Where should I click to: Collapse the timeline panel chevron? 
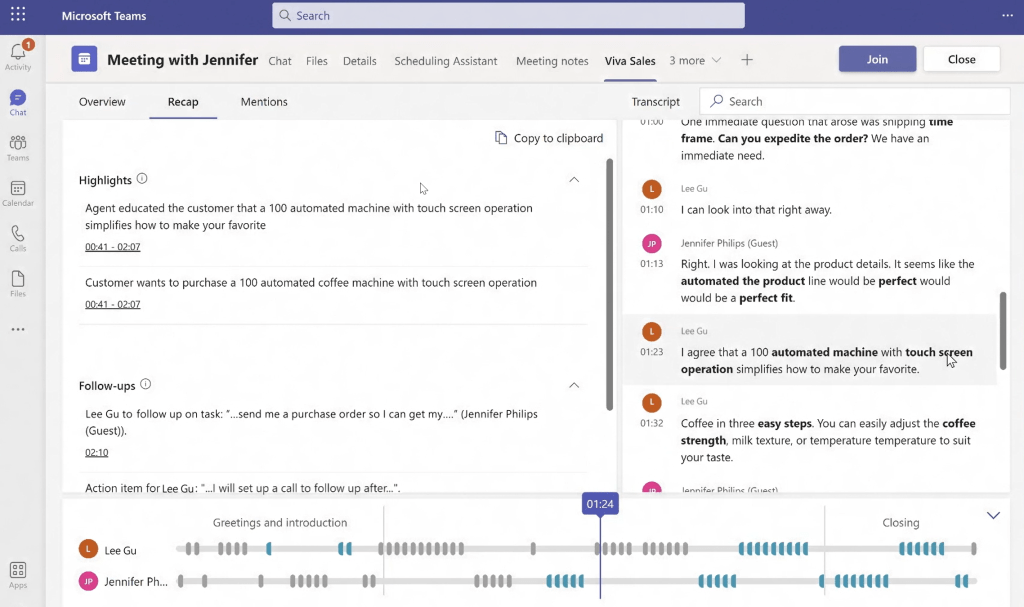(x=993, y=516)
